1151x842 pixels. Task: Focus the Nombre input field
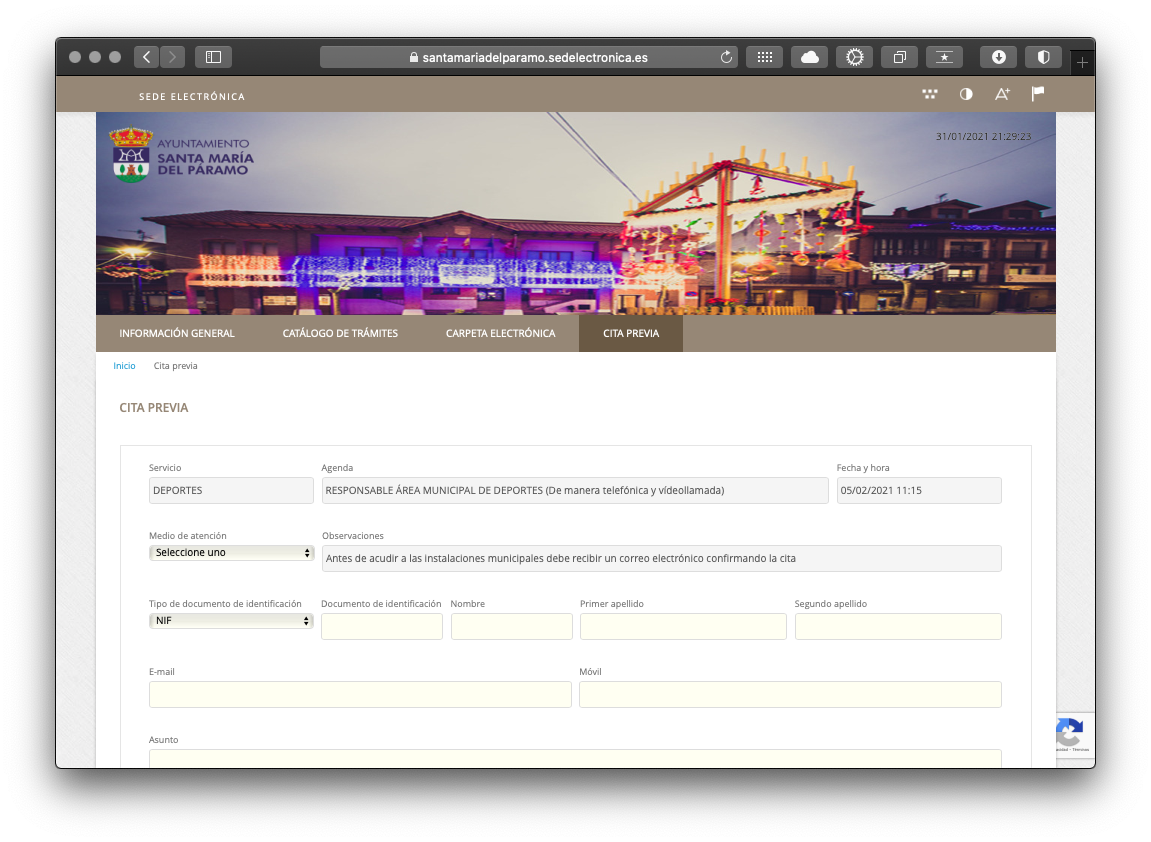(x=512, y=627)
